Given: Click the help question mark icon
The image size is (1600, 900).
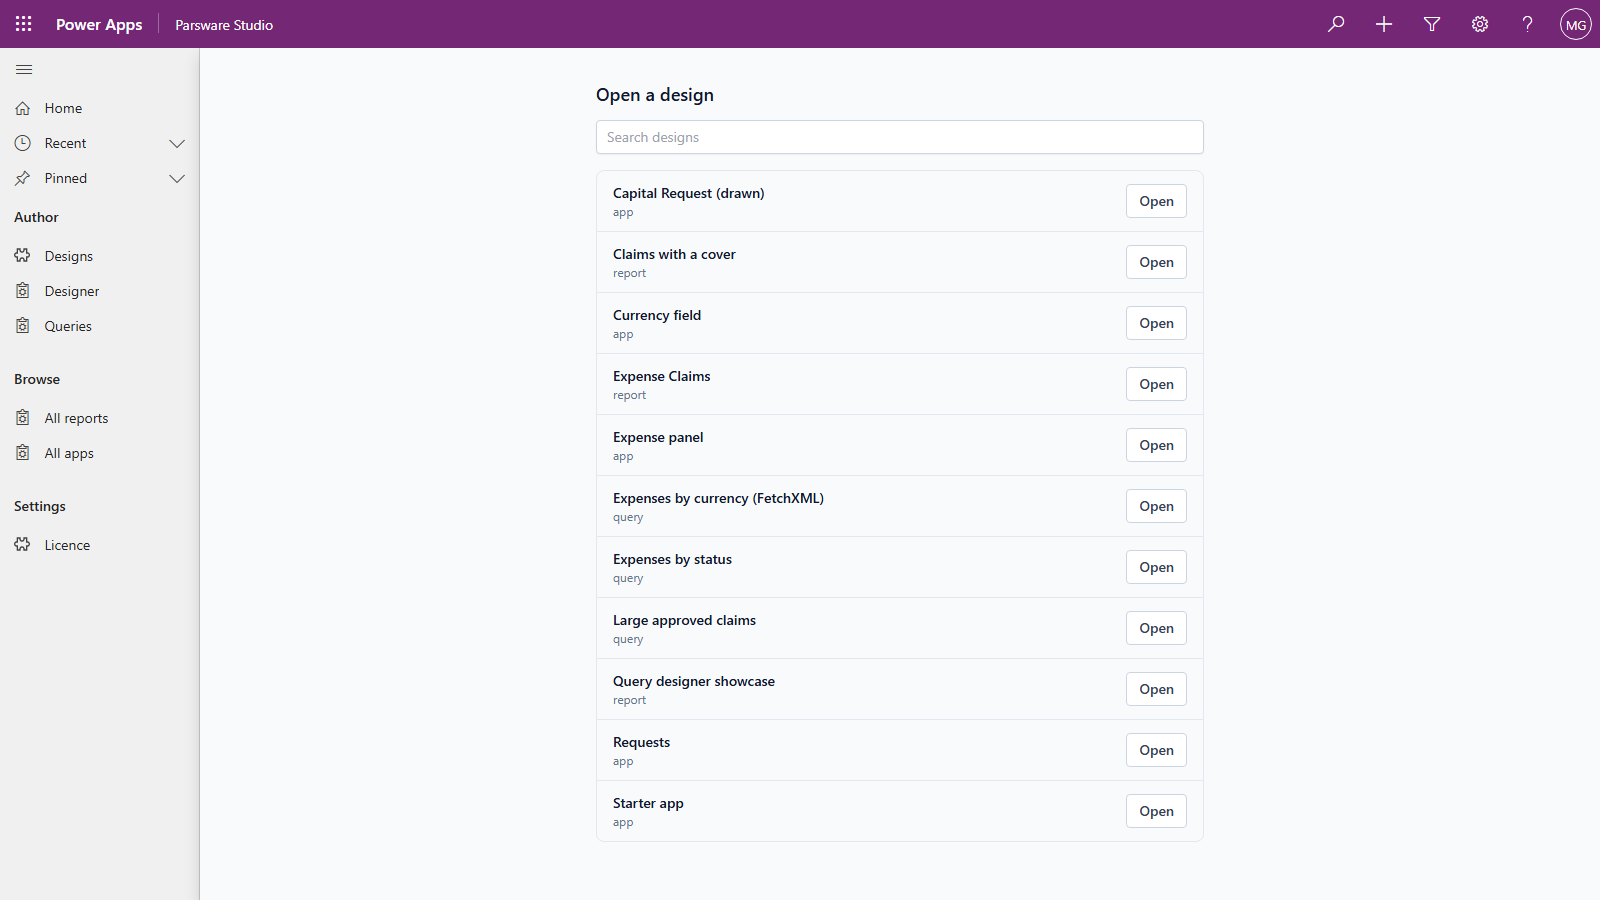Looking at the screenshot, I should (x=1528, y=24).
